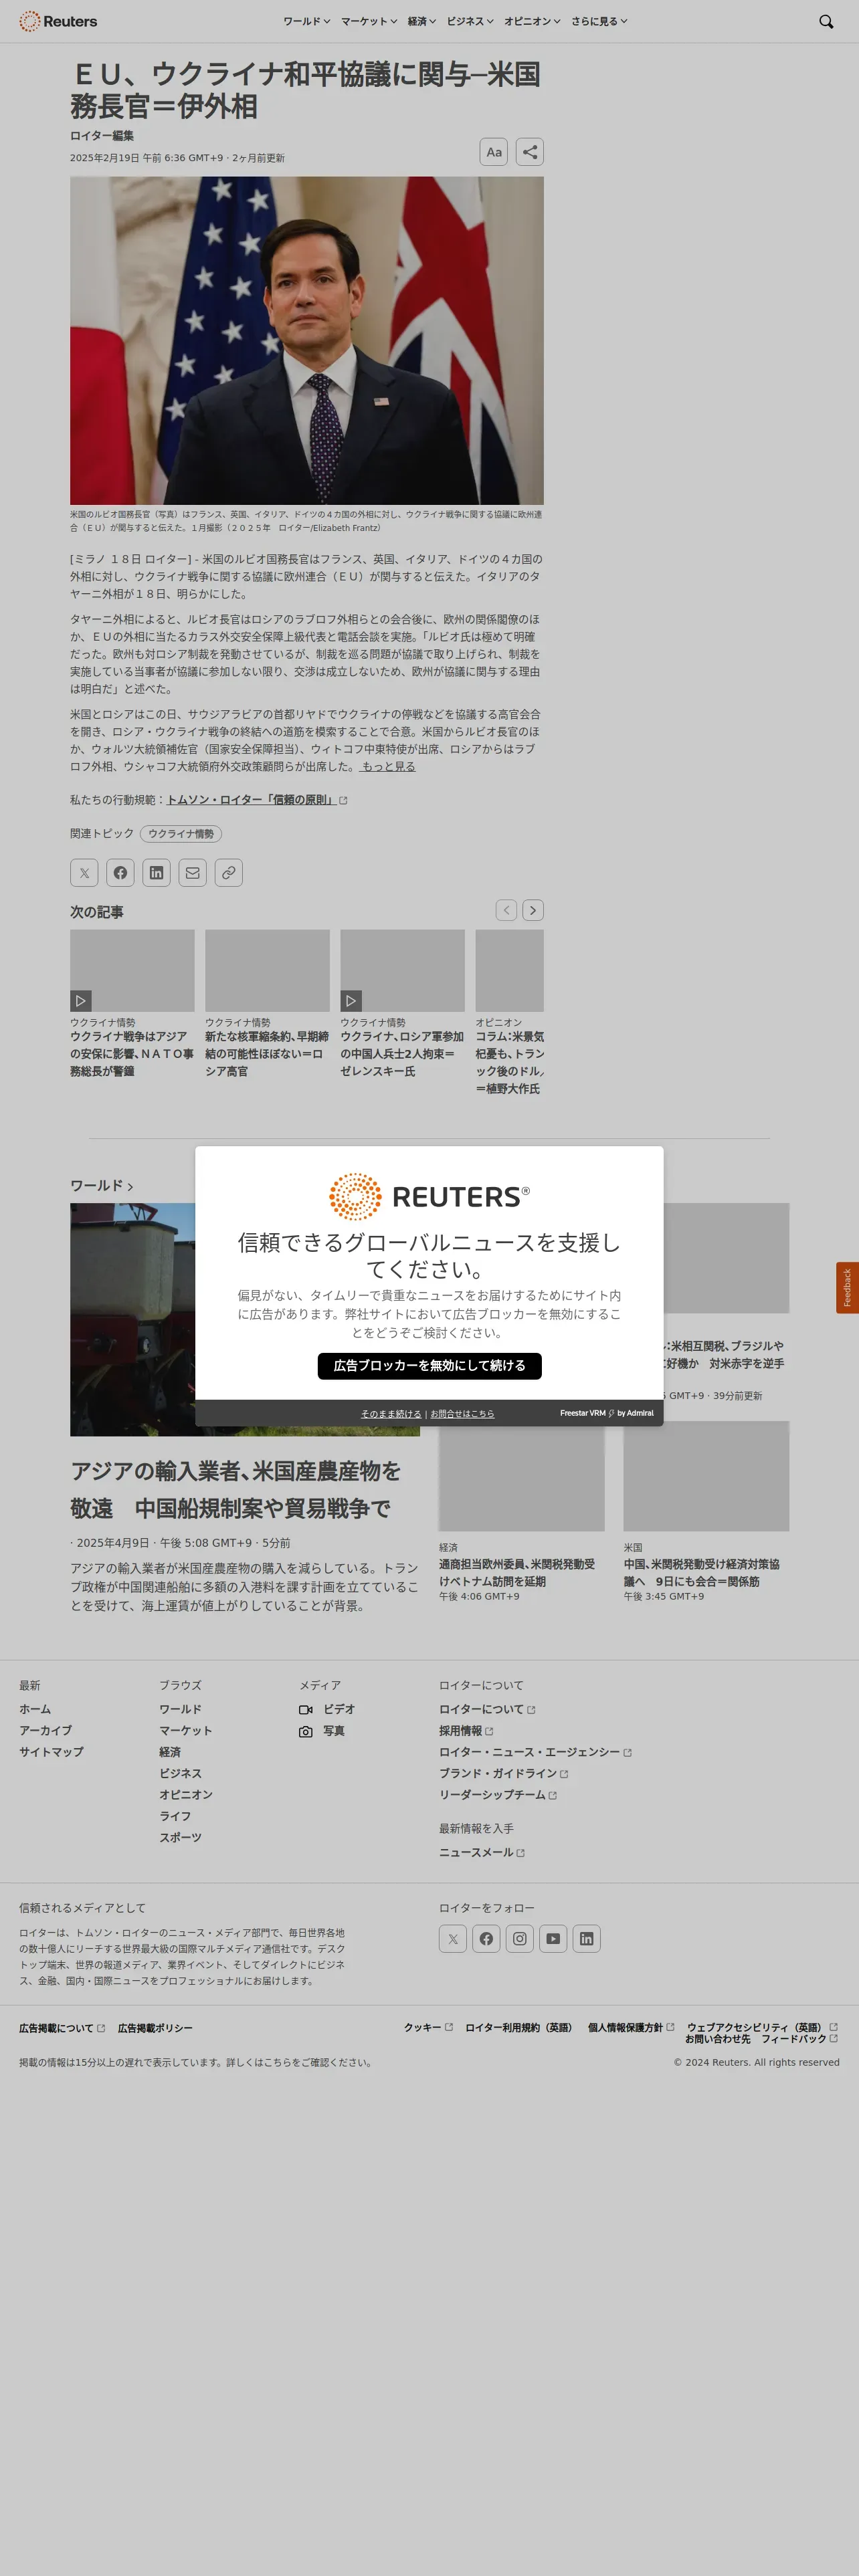Go to next articles carousel arrow

[x=533, y=910]
